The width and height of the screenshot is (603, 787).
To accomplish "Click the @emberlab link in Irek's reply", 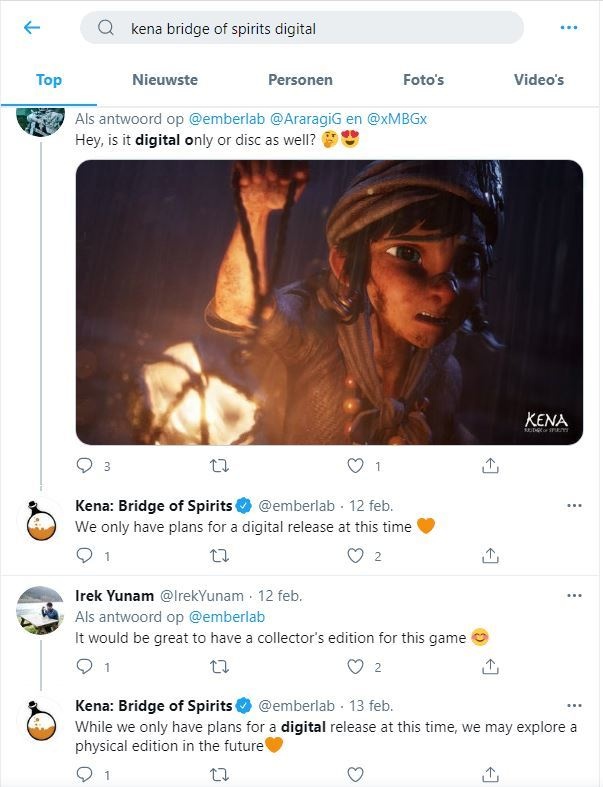I will pos(227,617).
